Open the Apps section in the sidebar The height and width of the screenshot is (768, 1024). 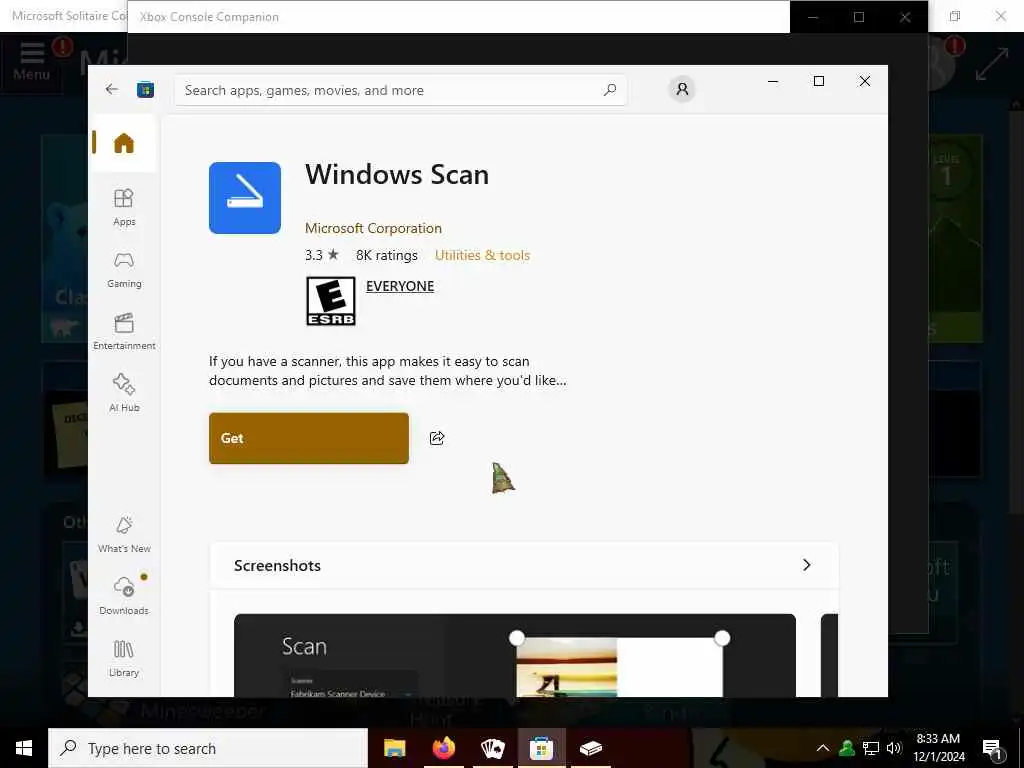(x=123, y=207)
